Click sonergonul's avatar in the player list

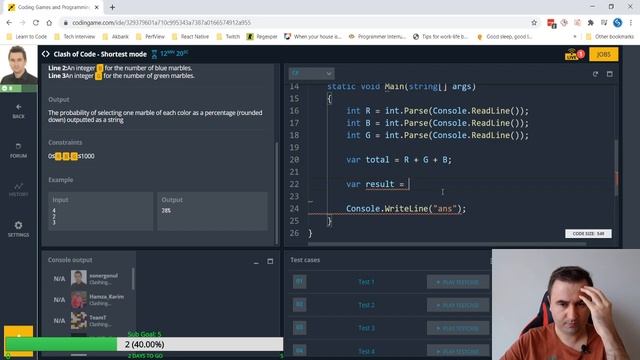pos(78,278)
